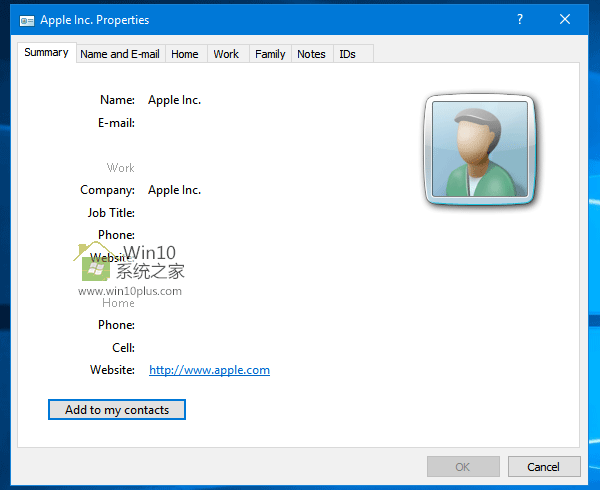Click the grey Home section heading

coord(118,303)
